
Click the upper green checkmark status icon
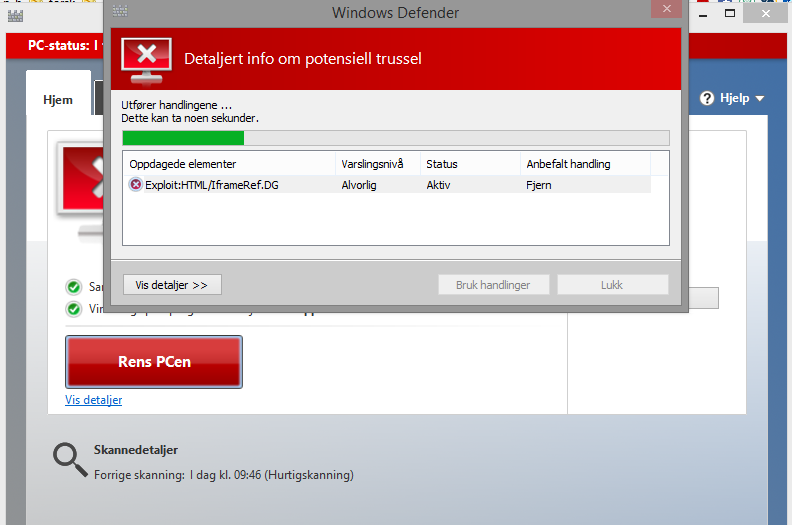74,287
